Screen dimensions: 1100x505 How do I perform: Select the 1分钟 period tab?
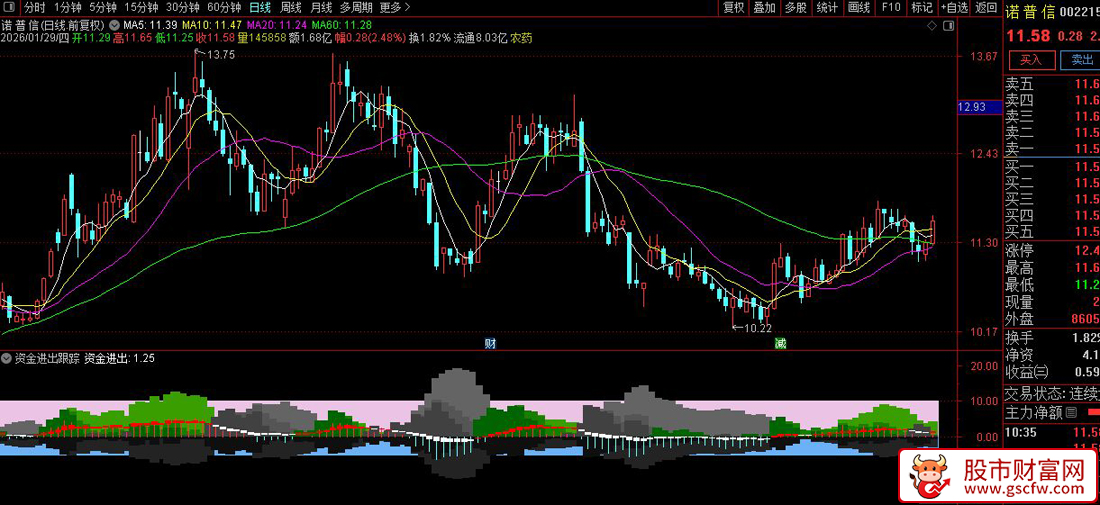pyautogui.click(x=67, y=8)
